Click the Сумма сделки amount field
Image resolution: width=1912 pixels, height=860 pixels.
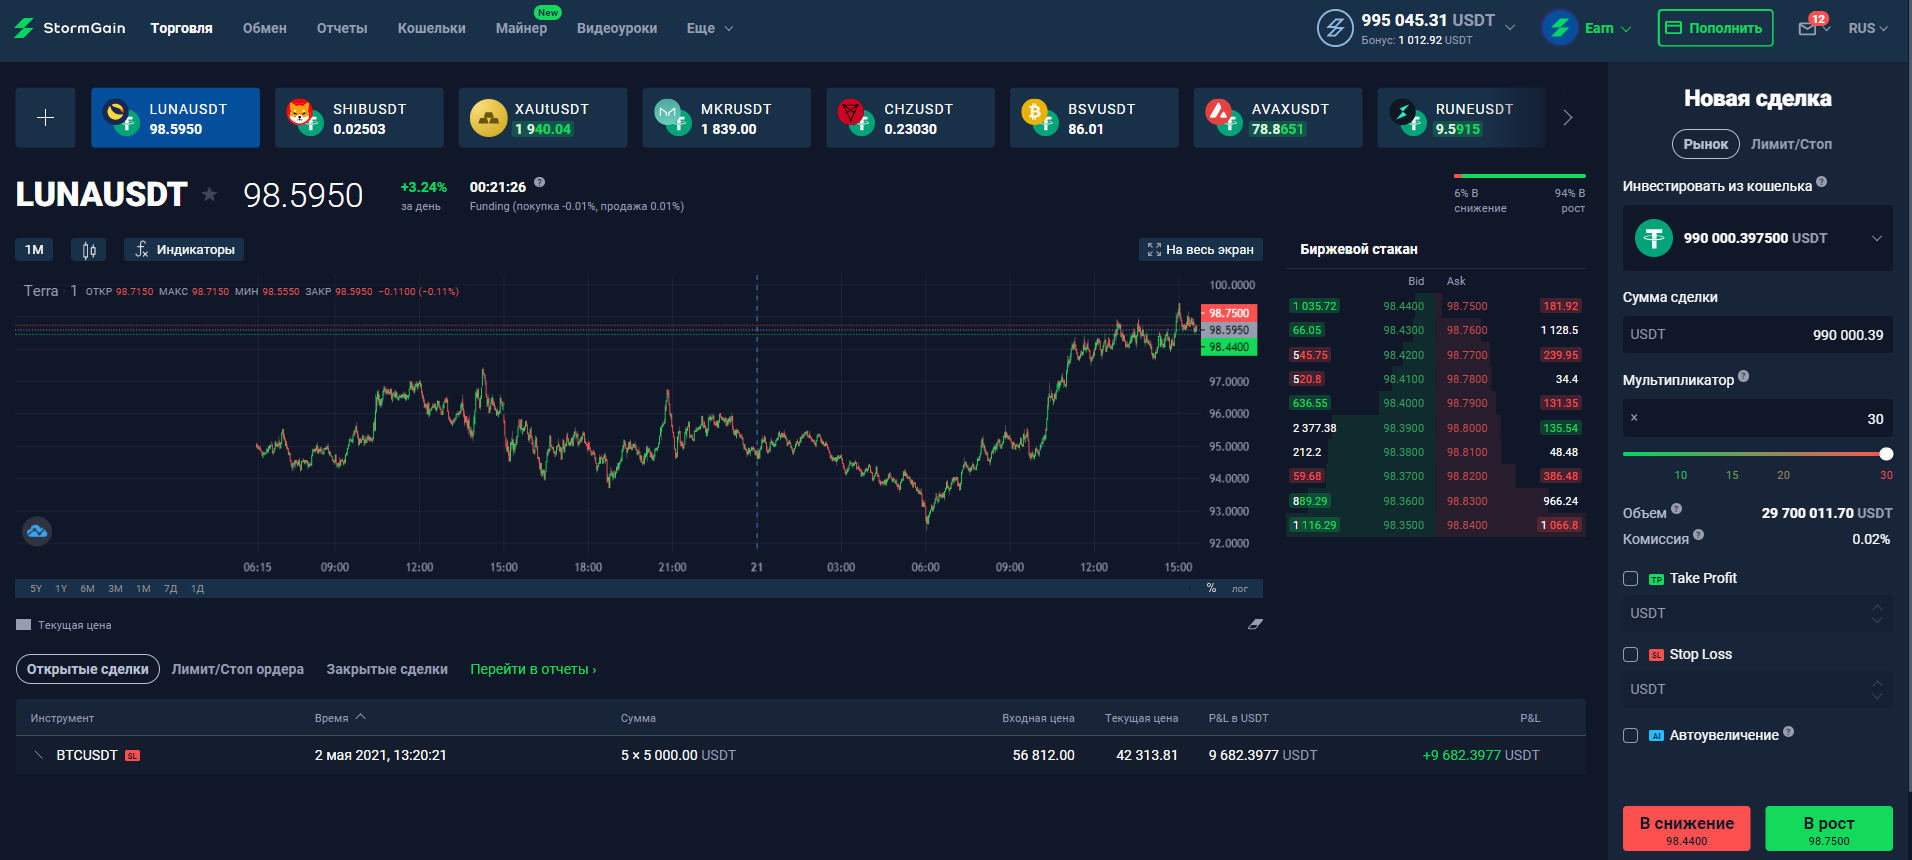(x=1757, y=335)
